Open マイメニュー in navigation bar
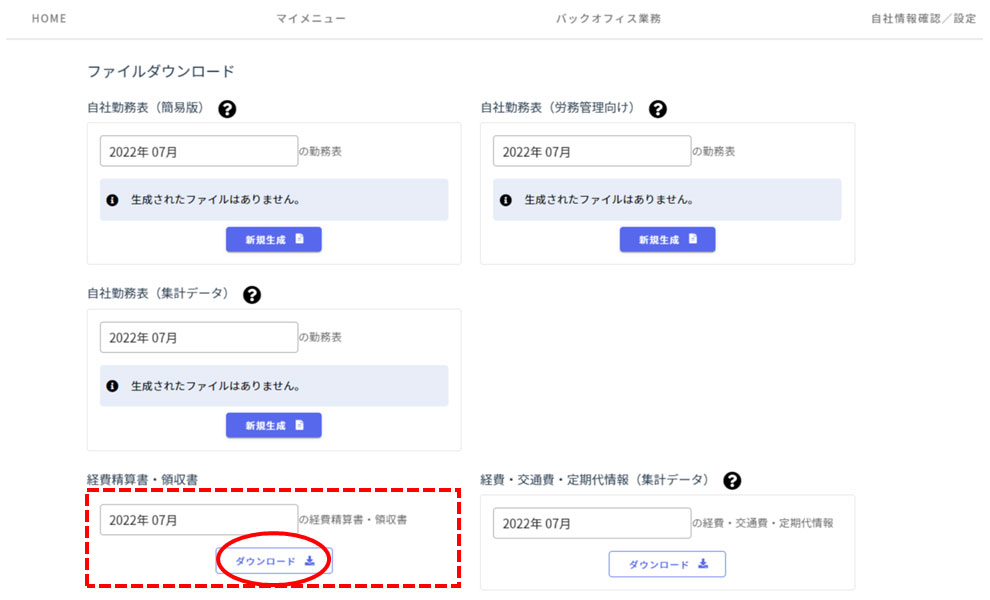990x600 pixels. (x=311, y=18)
